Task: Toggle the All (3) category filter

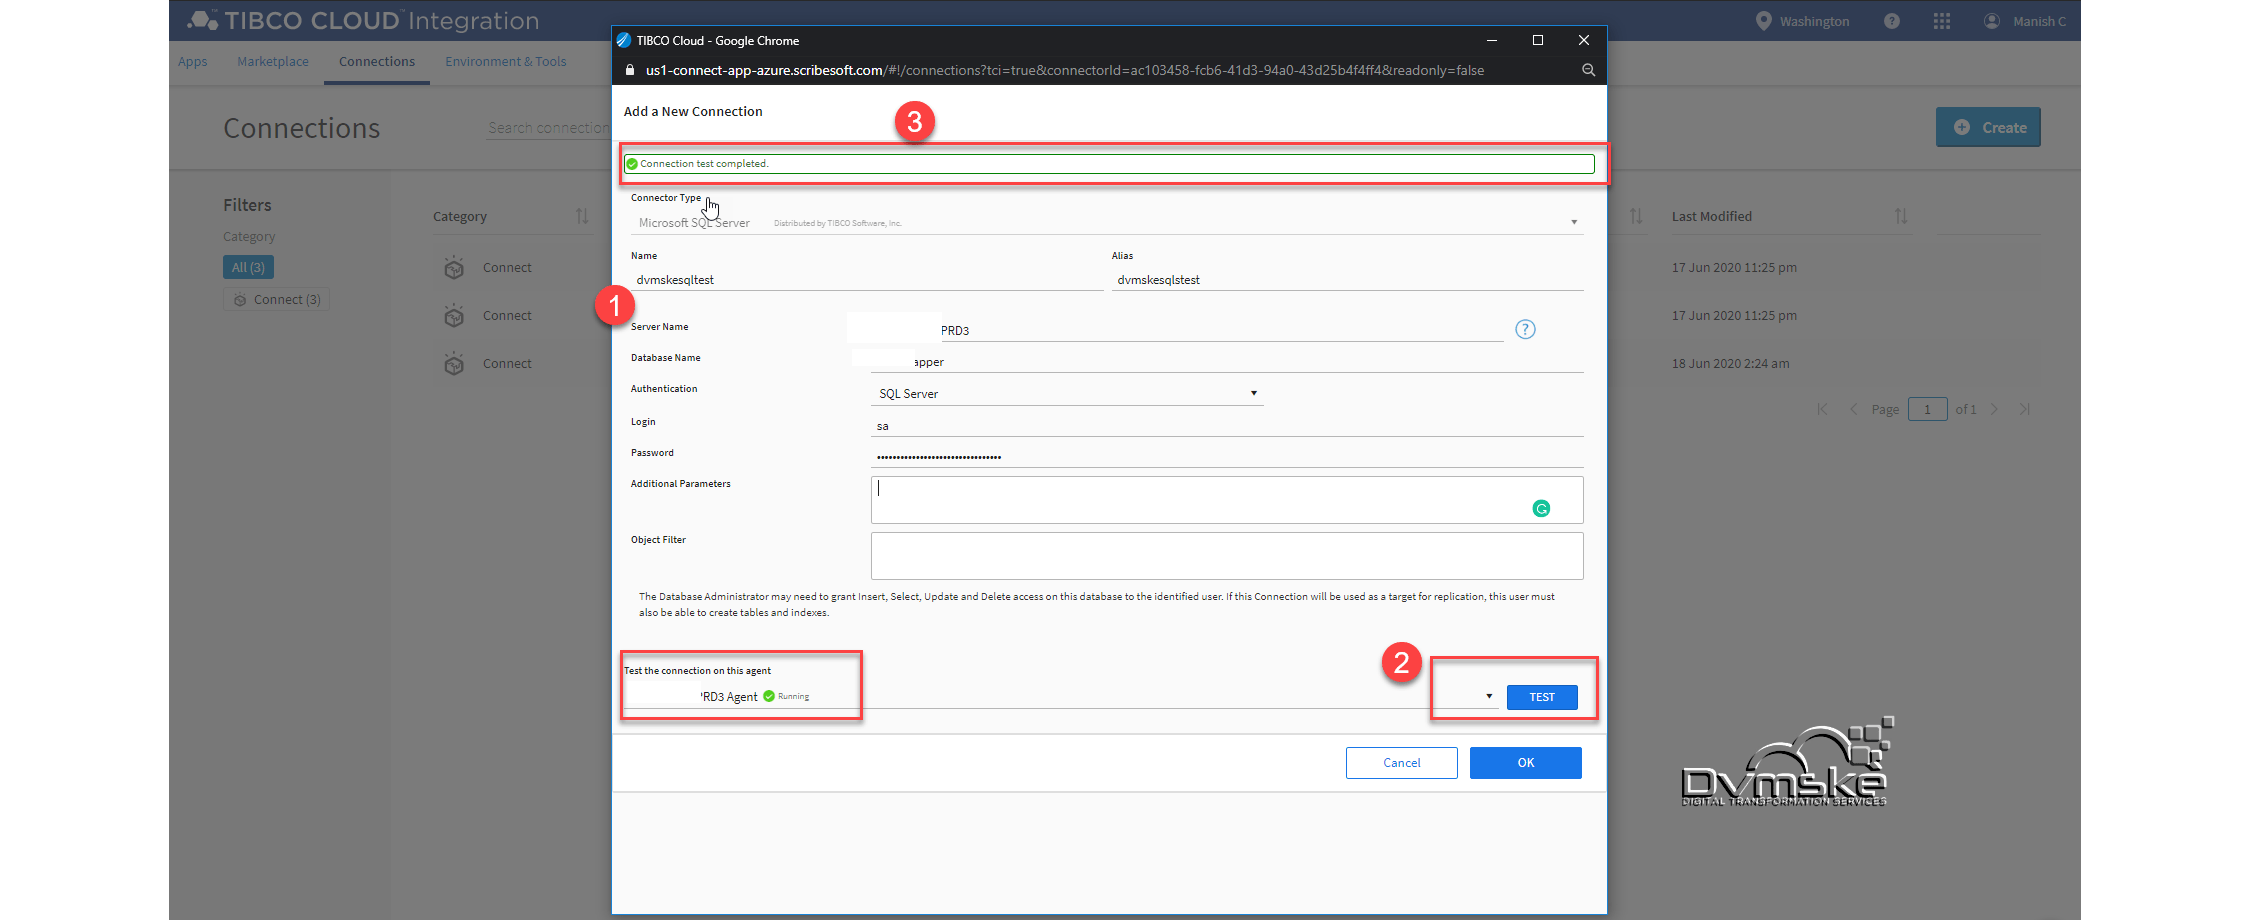Action: (x=248, y=267)
